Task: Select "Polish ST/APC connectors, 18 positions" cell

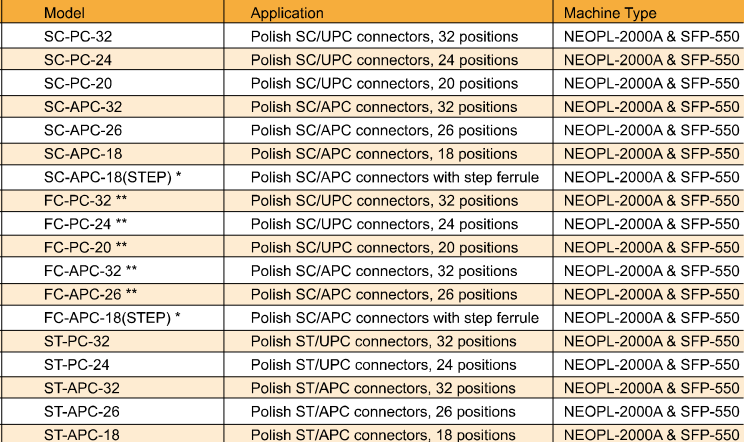Action: (x=383, y=434)
